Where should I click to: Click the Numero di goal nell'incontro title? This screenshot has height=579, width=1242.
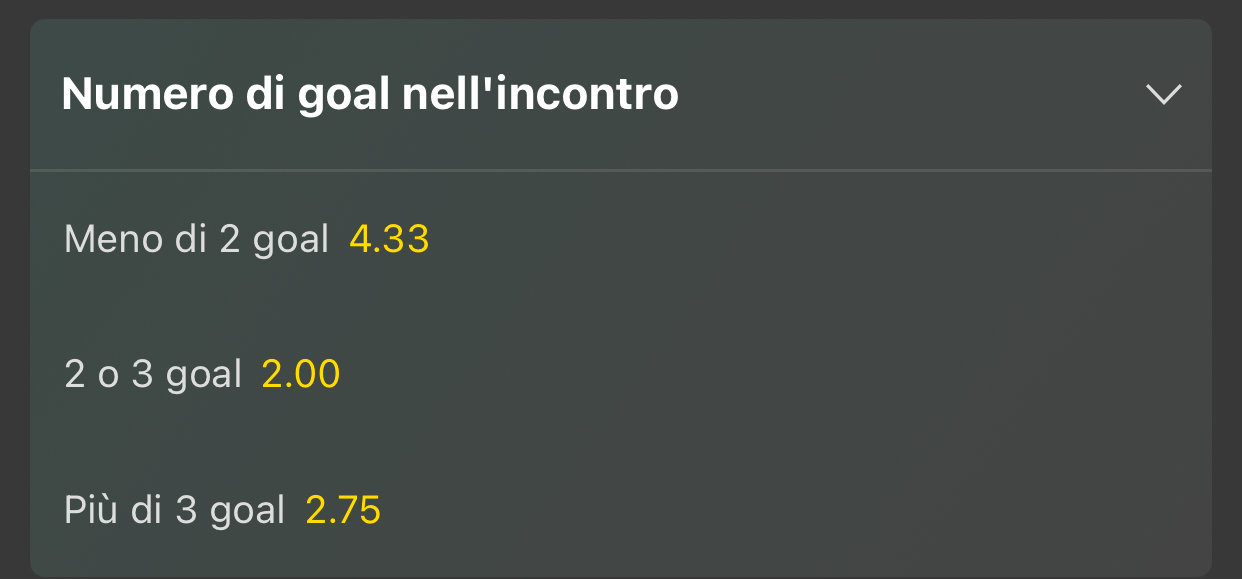(x=370, y=95)
